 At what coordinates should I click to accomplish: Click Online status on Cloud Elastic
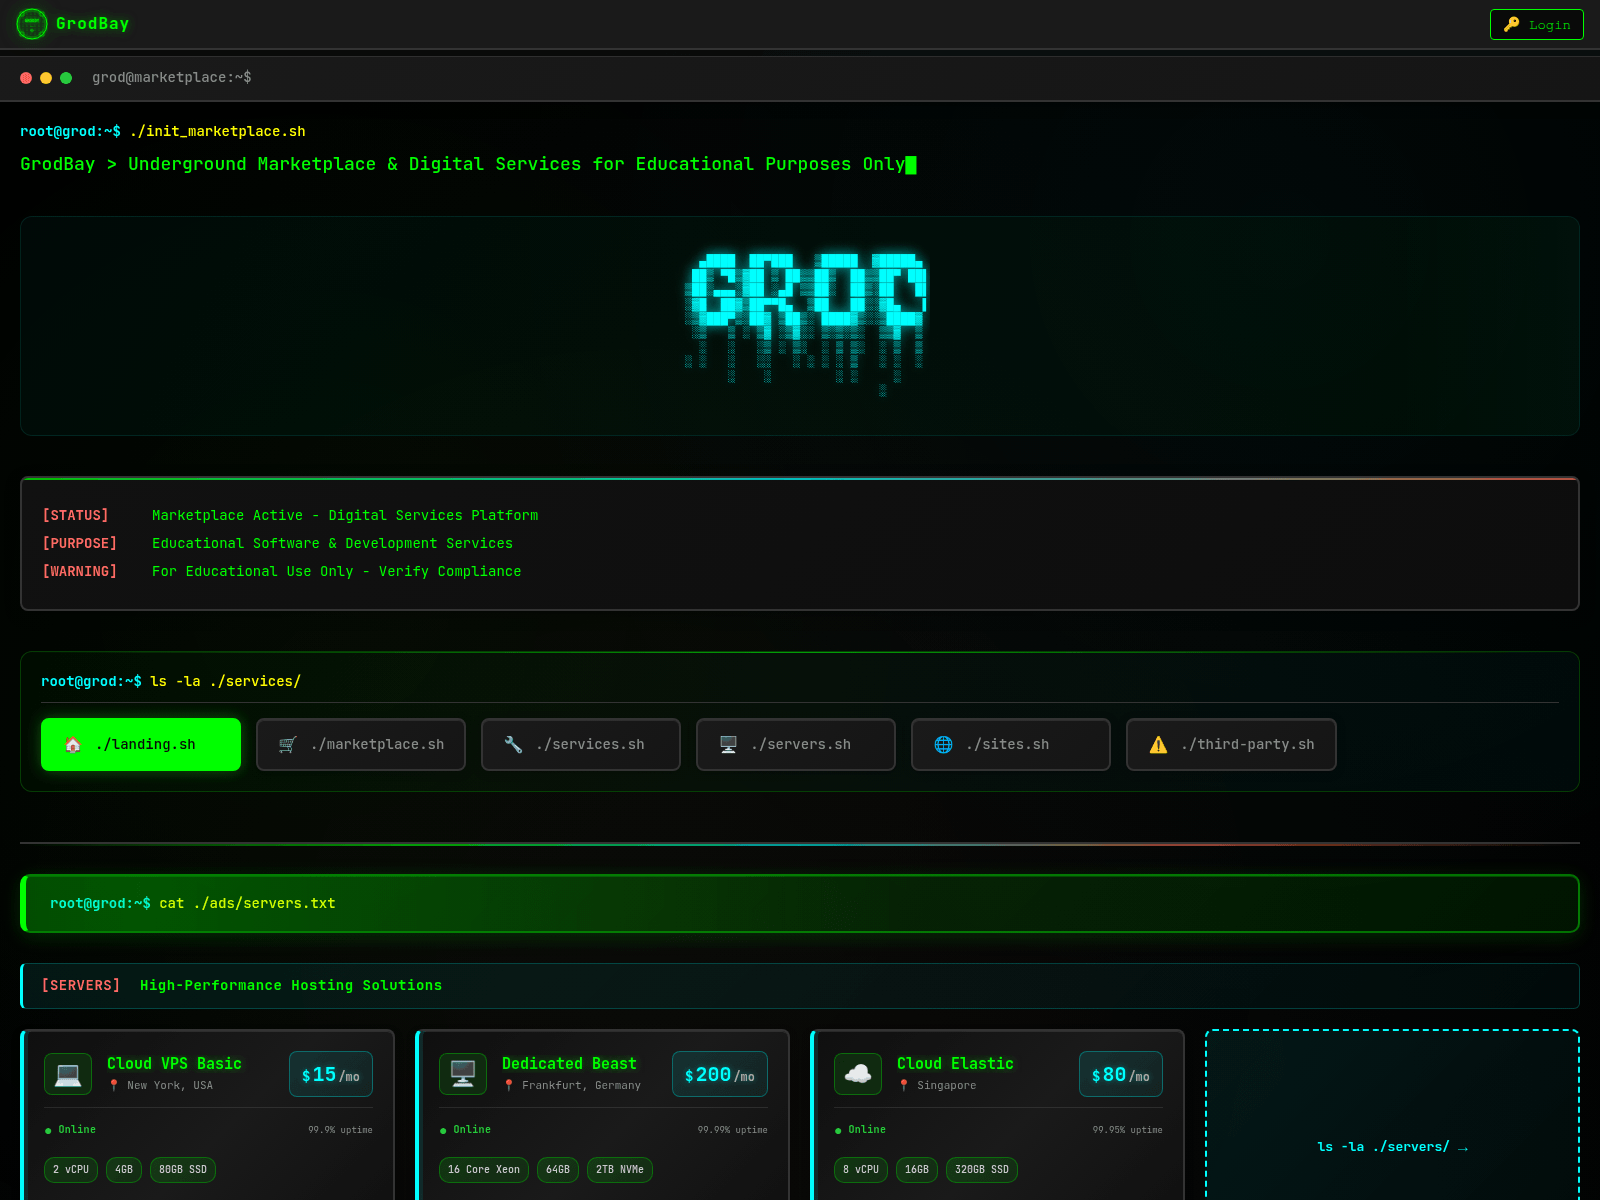click(x=860, y=1130)
